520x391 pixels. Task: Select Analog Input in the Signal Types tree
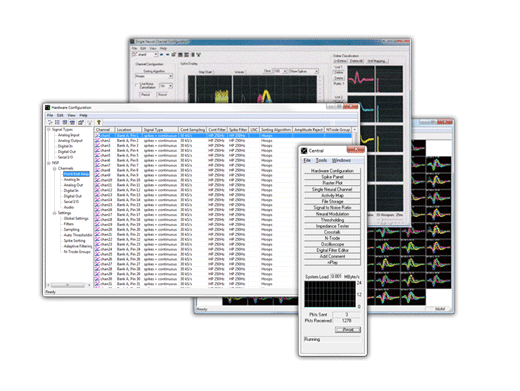[x=69, y=135]
